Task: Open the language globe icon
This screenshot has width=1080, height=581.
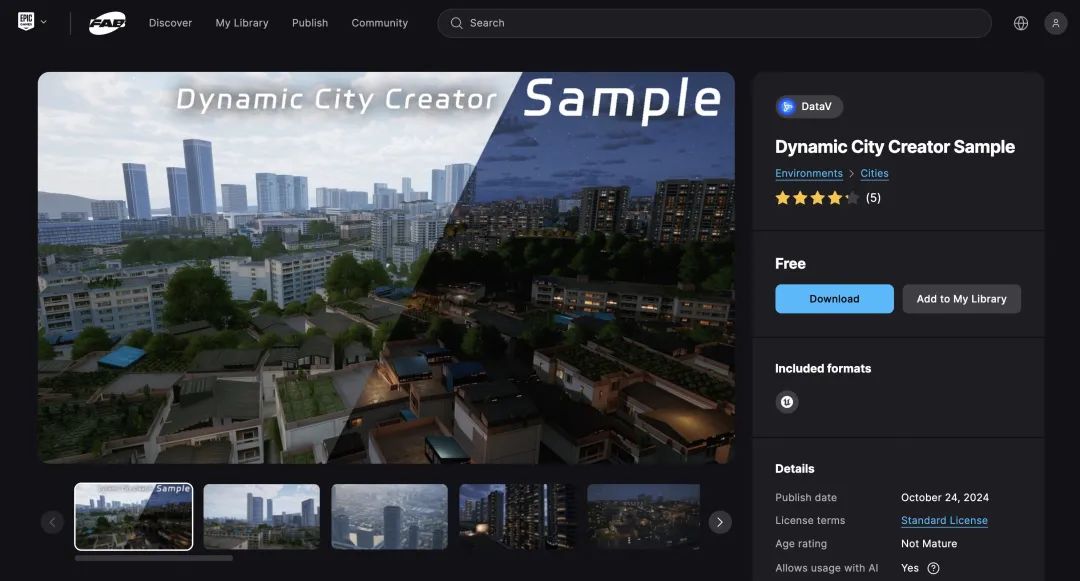Action: pyautogui.click(x=1021, y=23)
